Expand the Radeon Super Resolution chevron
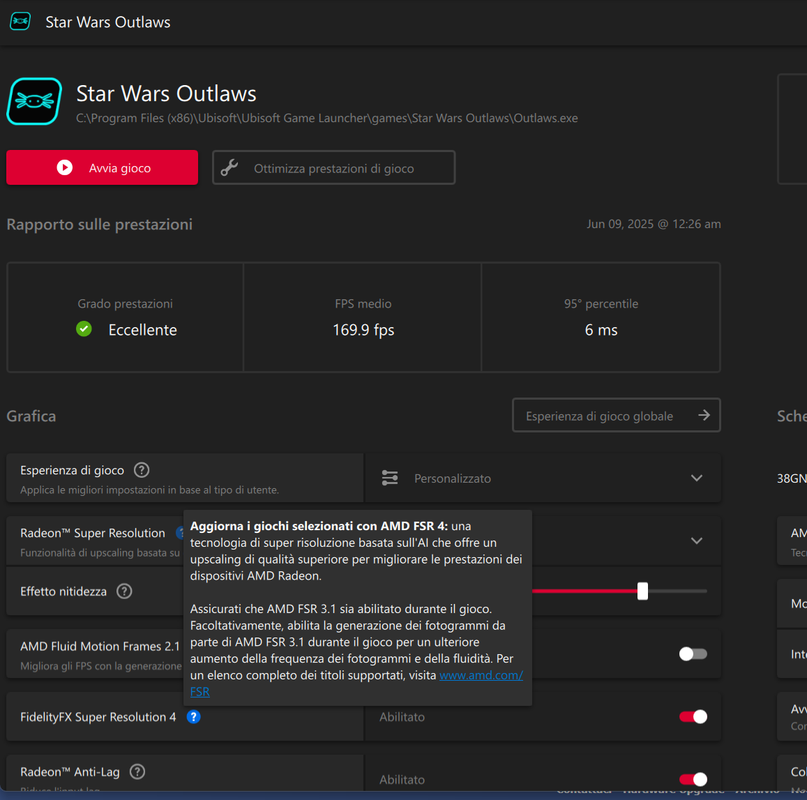 [696, 541]
